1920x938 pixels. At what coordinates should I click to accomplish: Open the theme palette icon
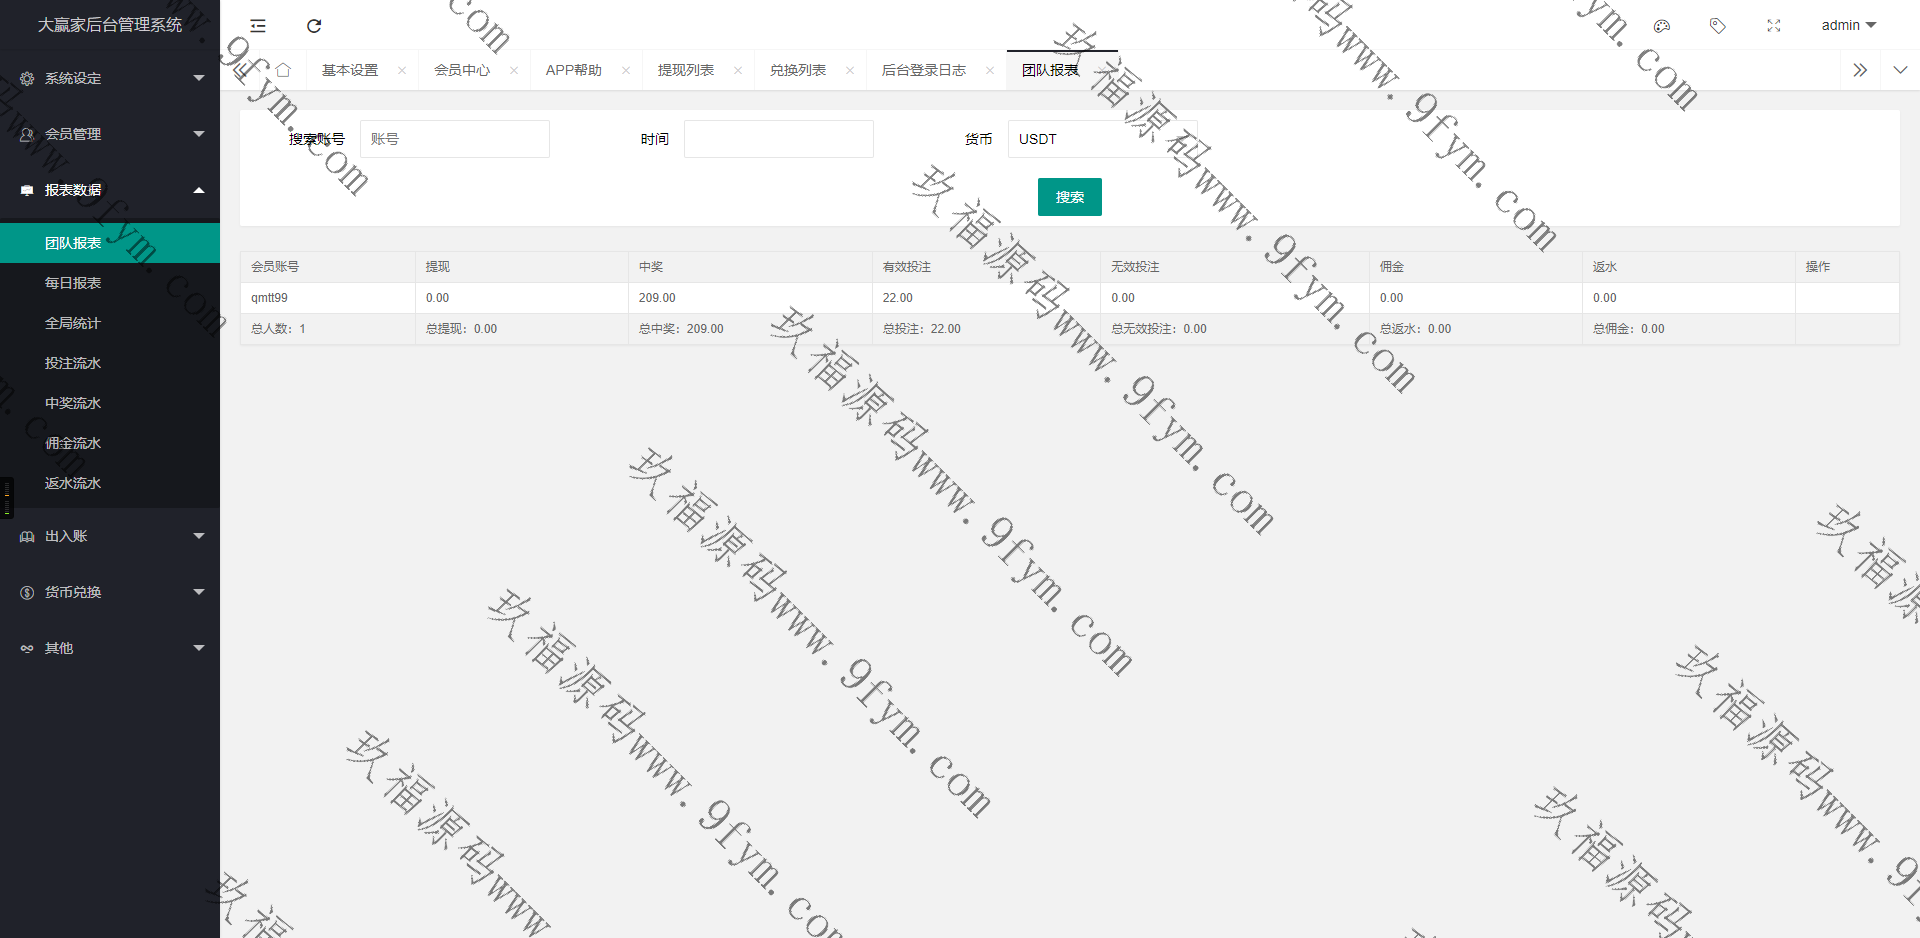(1662, 26)
